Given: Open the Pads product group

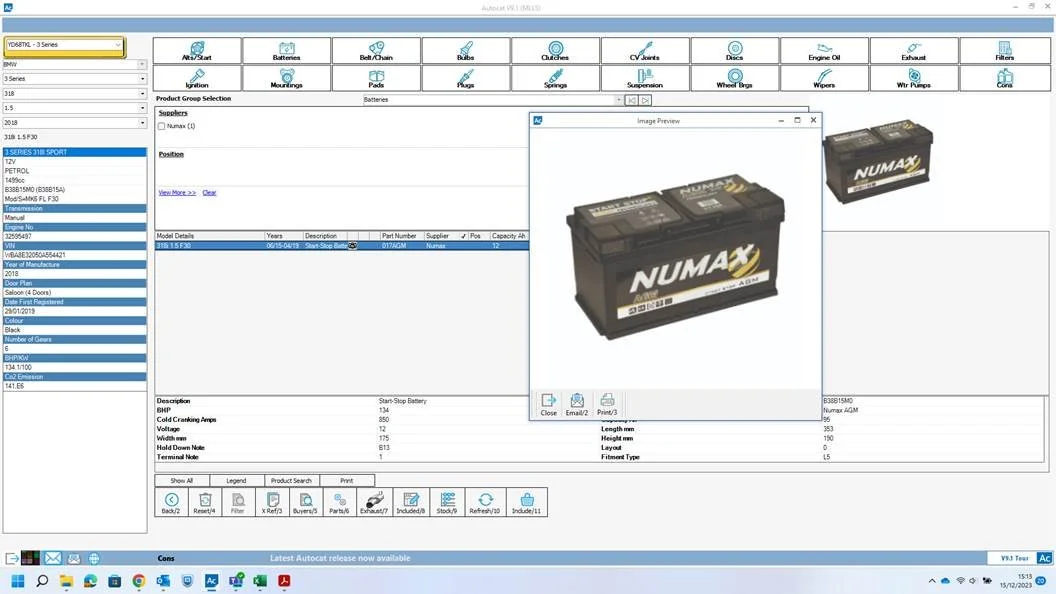Looking at the screenshot, I should click(x=376, y=78).
